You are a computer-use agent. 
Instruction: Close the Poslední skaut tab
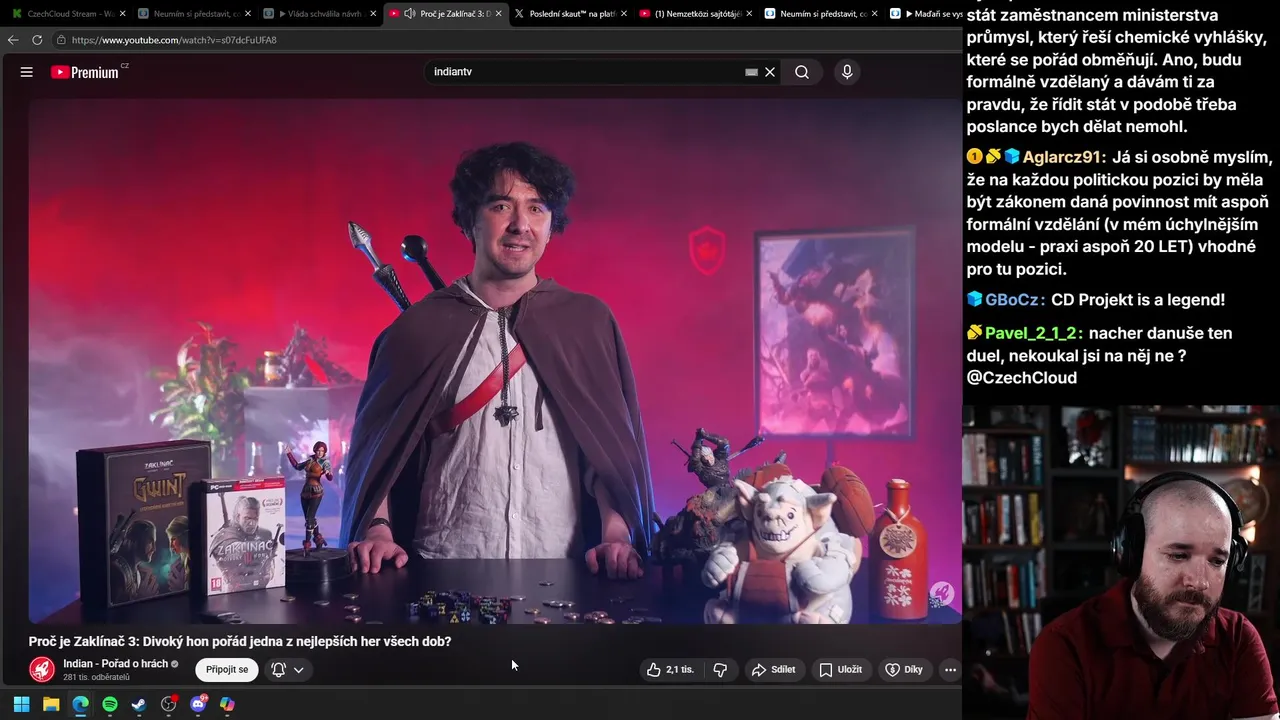(623, 14)
